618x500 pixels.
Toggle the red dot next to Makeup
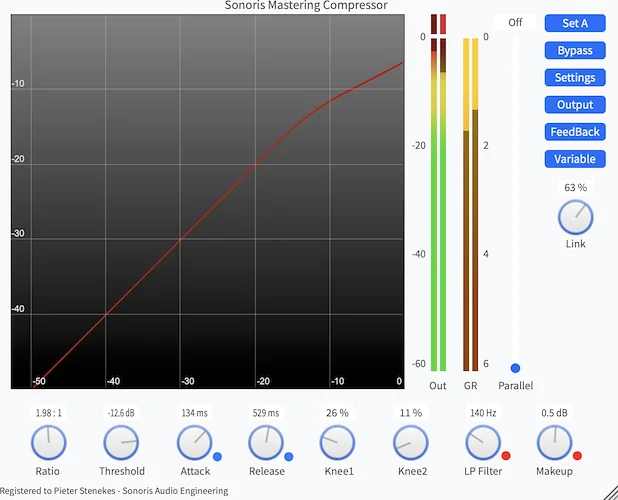(577, 456)
